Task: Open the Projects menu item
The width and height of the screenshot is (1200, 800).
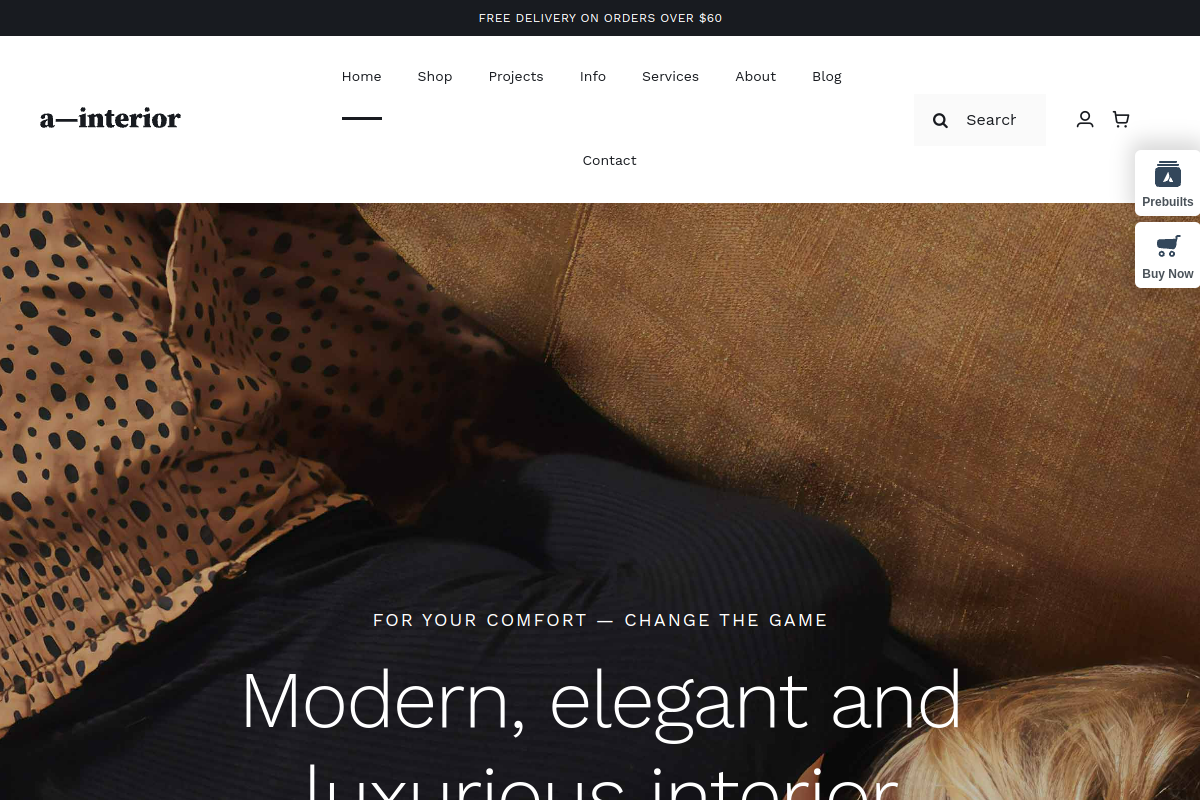Action: (516, 76)
